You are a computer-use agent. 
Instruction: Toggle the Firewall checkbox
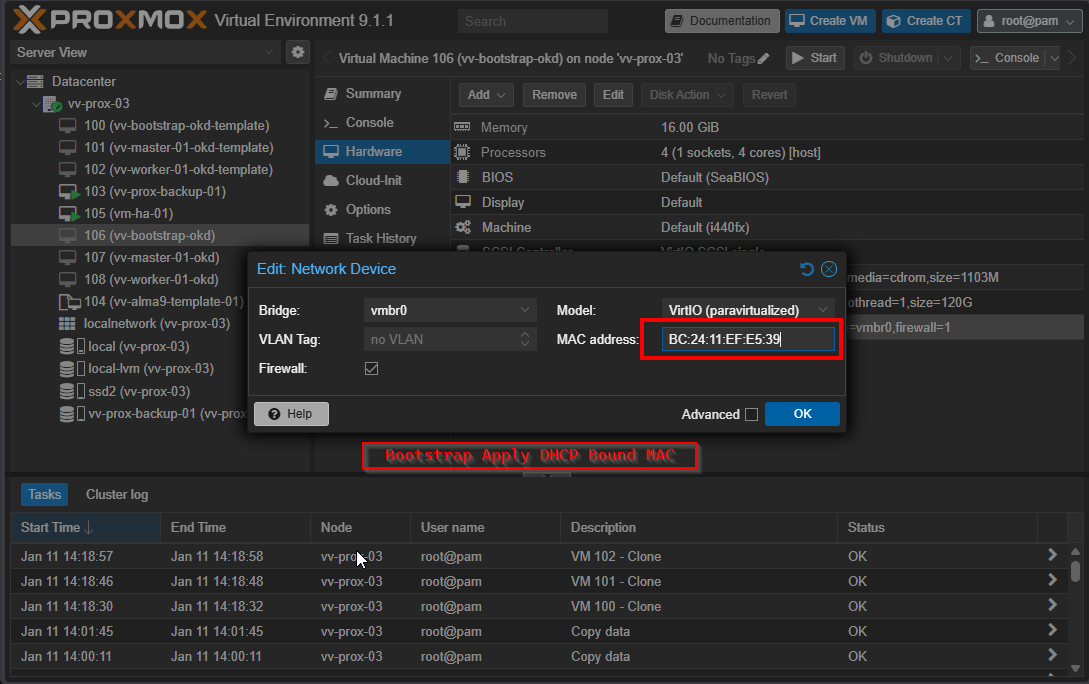(371, 368)
